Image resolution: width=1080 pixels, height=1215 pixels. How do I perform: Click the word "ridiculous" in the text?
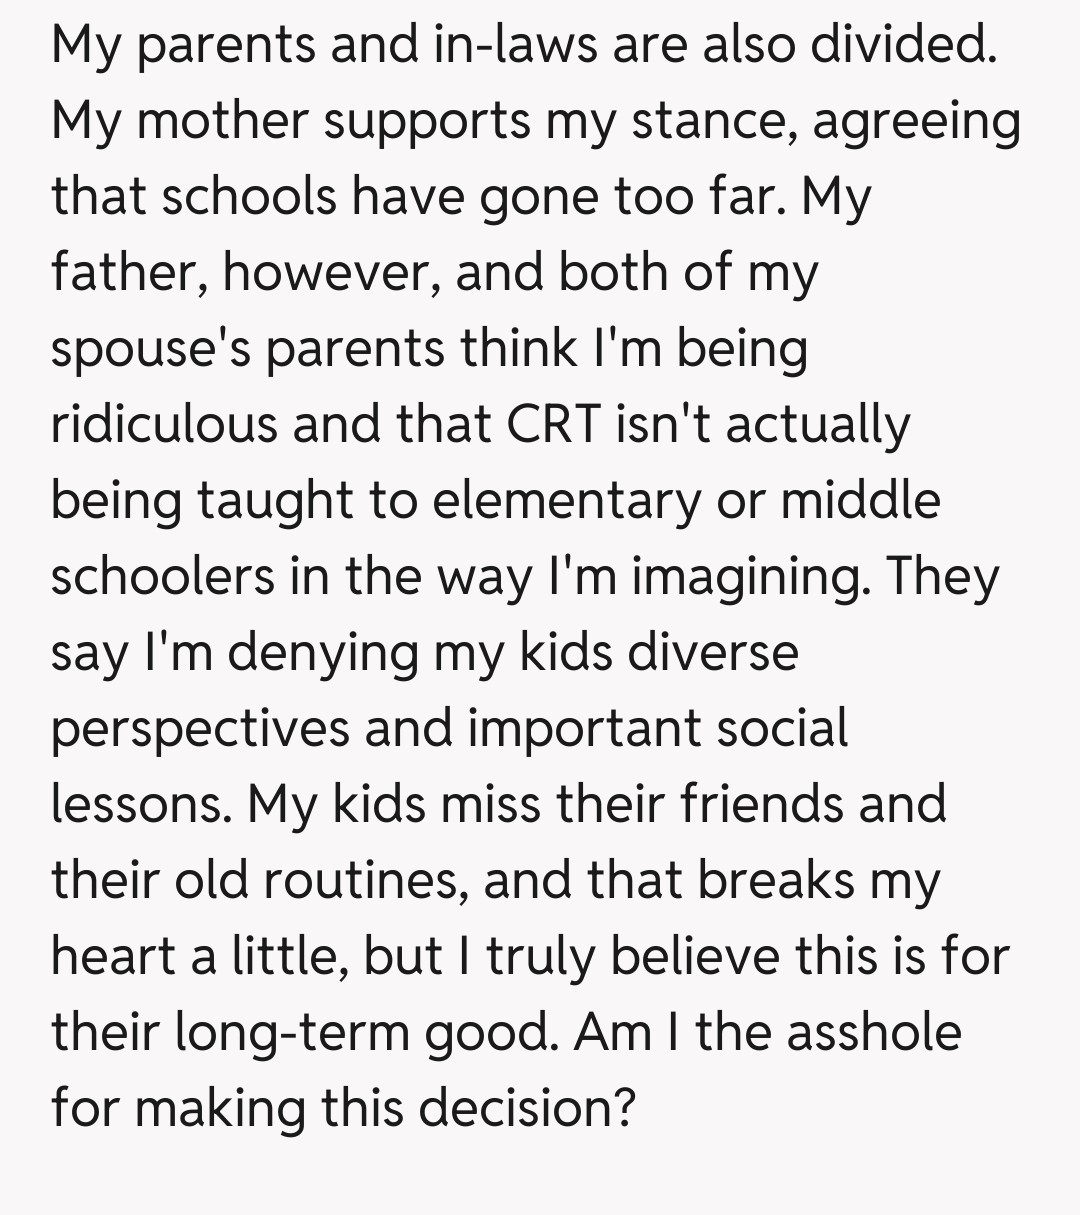pyautogui.click(x=163, y=424)
